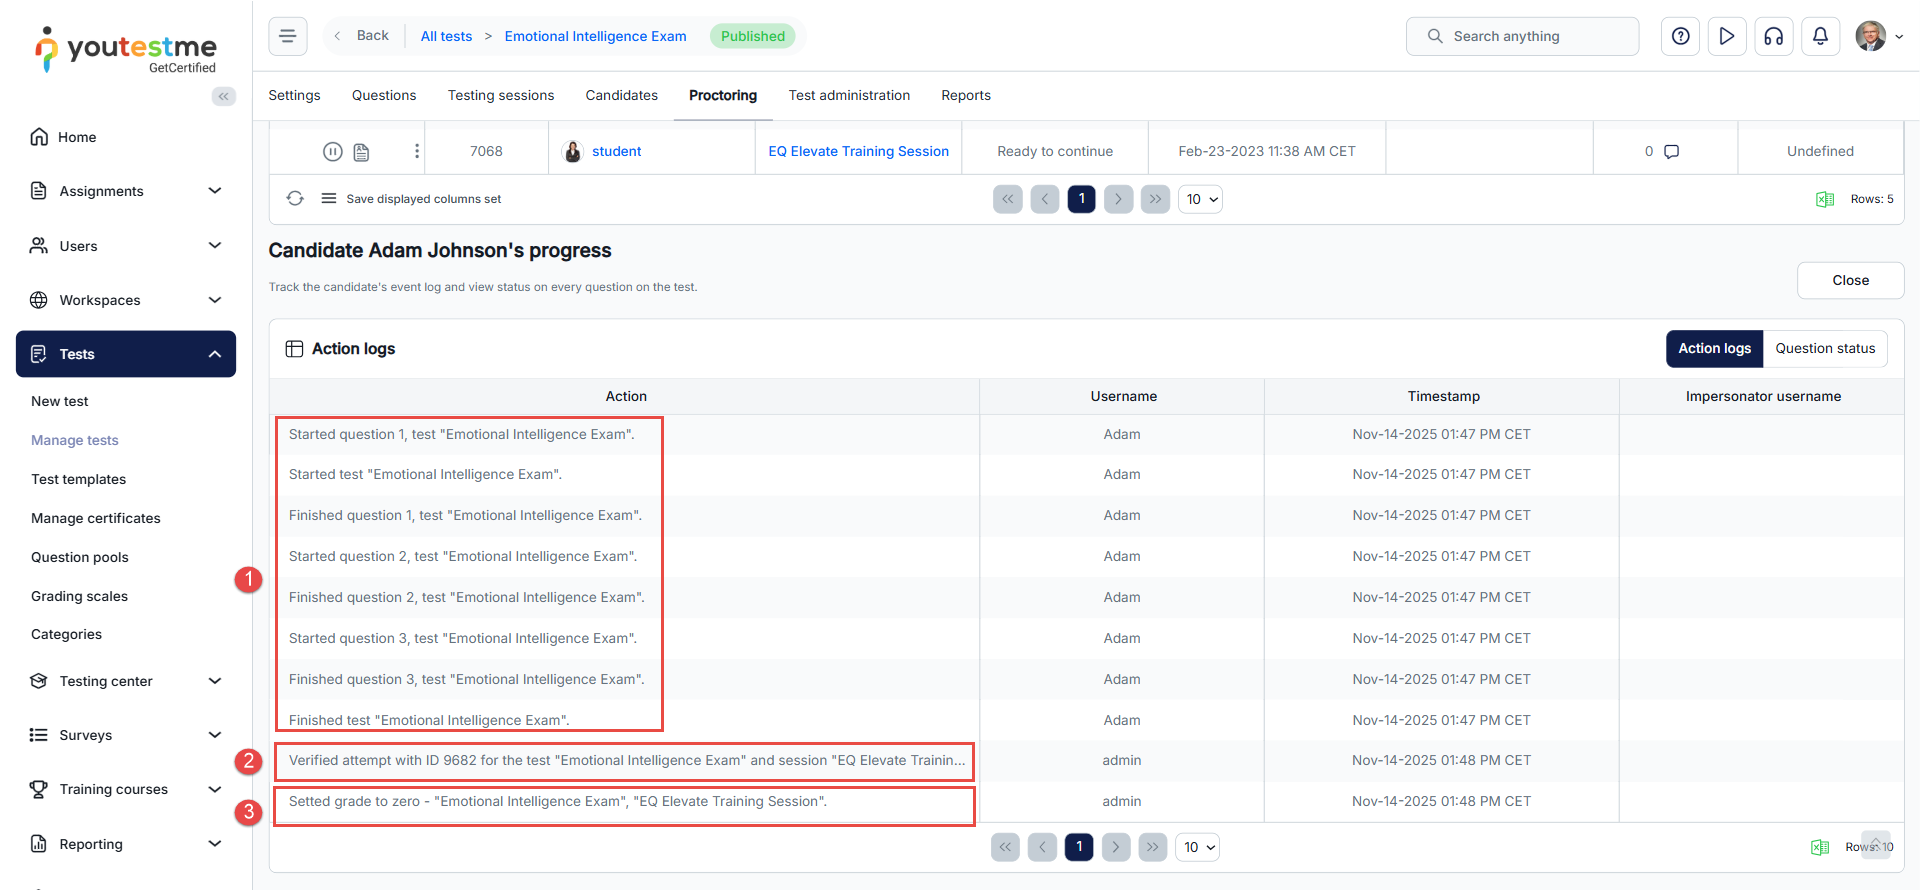
Task: Open the Test administration tab
Action: (849, 96)
